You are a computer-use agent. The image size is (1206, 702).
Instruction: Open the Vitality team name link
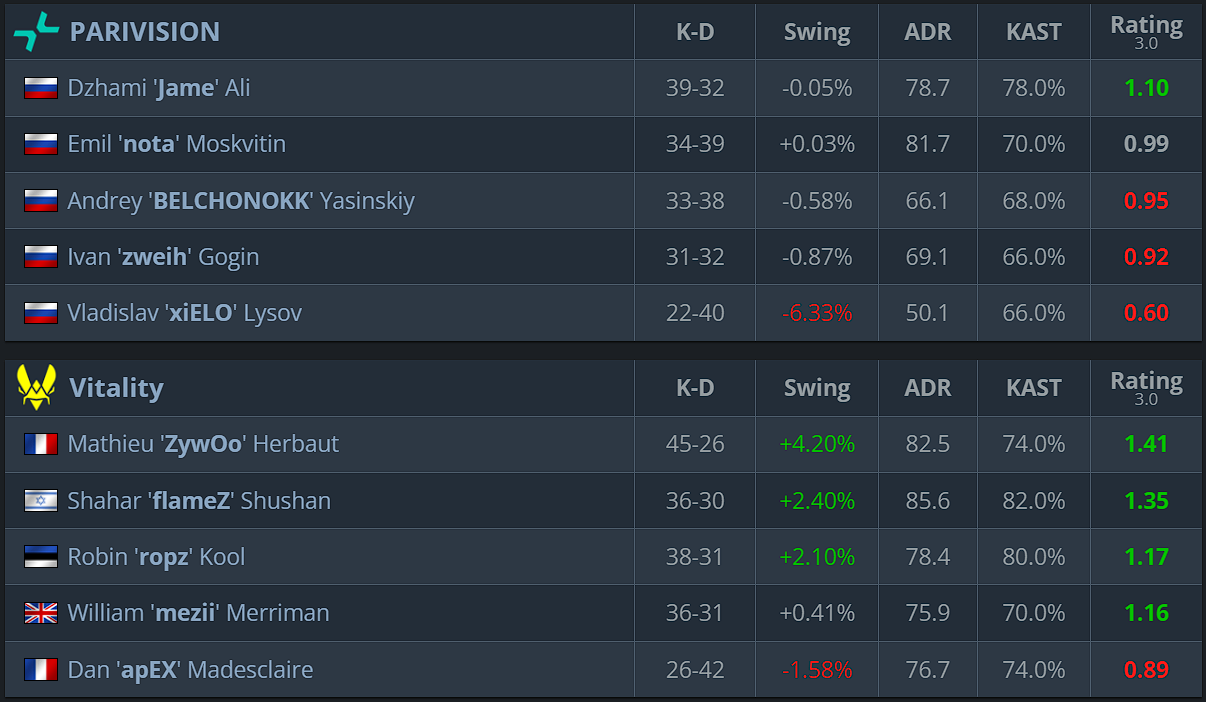(116, 388)
